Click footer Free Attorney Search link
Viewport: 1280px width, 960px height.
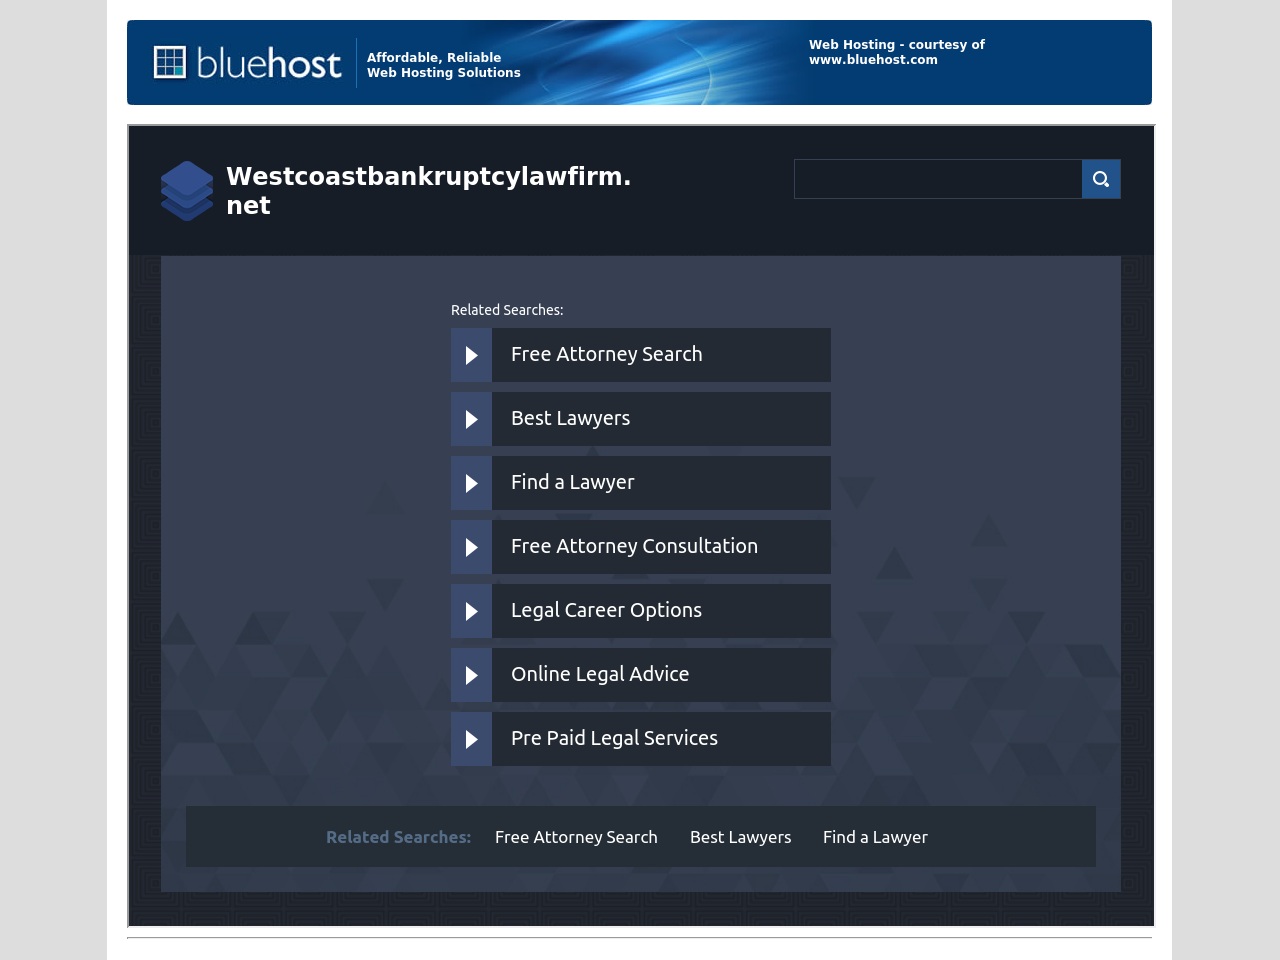[x=576, y=837]
